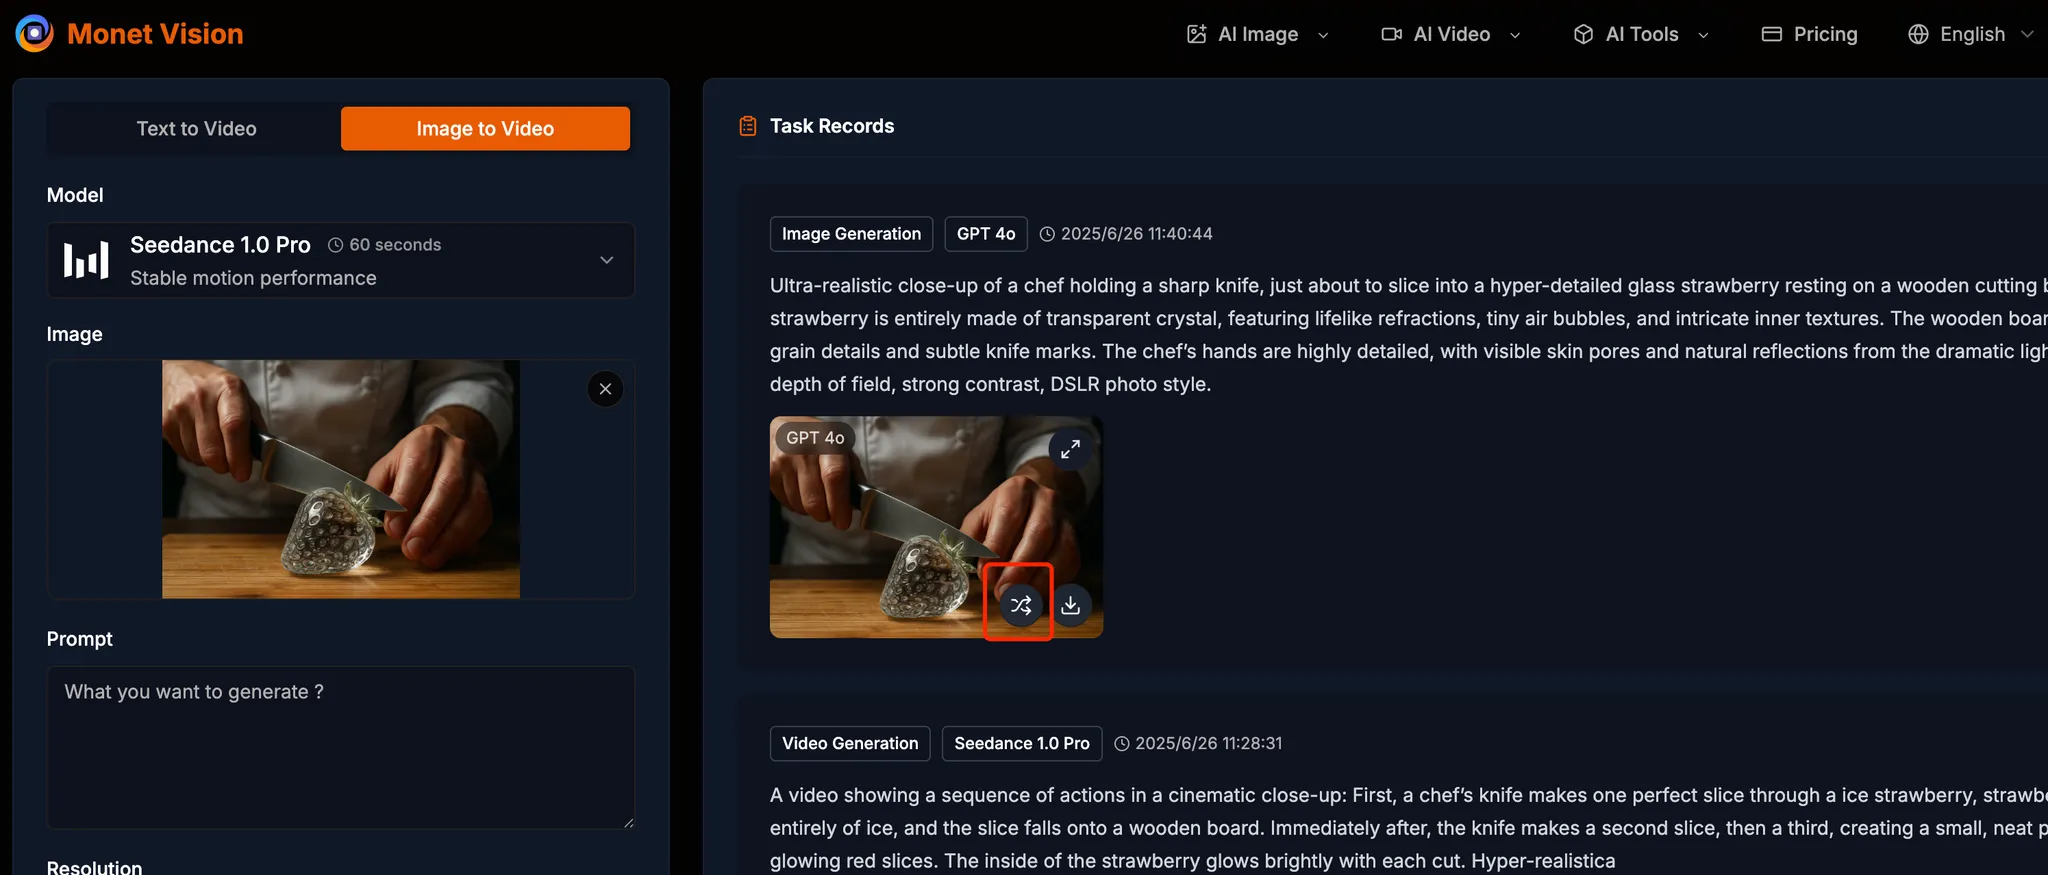Select the Image to Video tab
The width and height of the screenshot is (2048, 875).
pos(485,128)
